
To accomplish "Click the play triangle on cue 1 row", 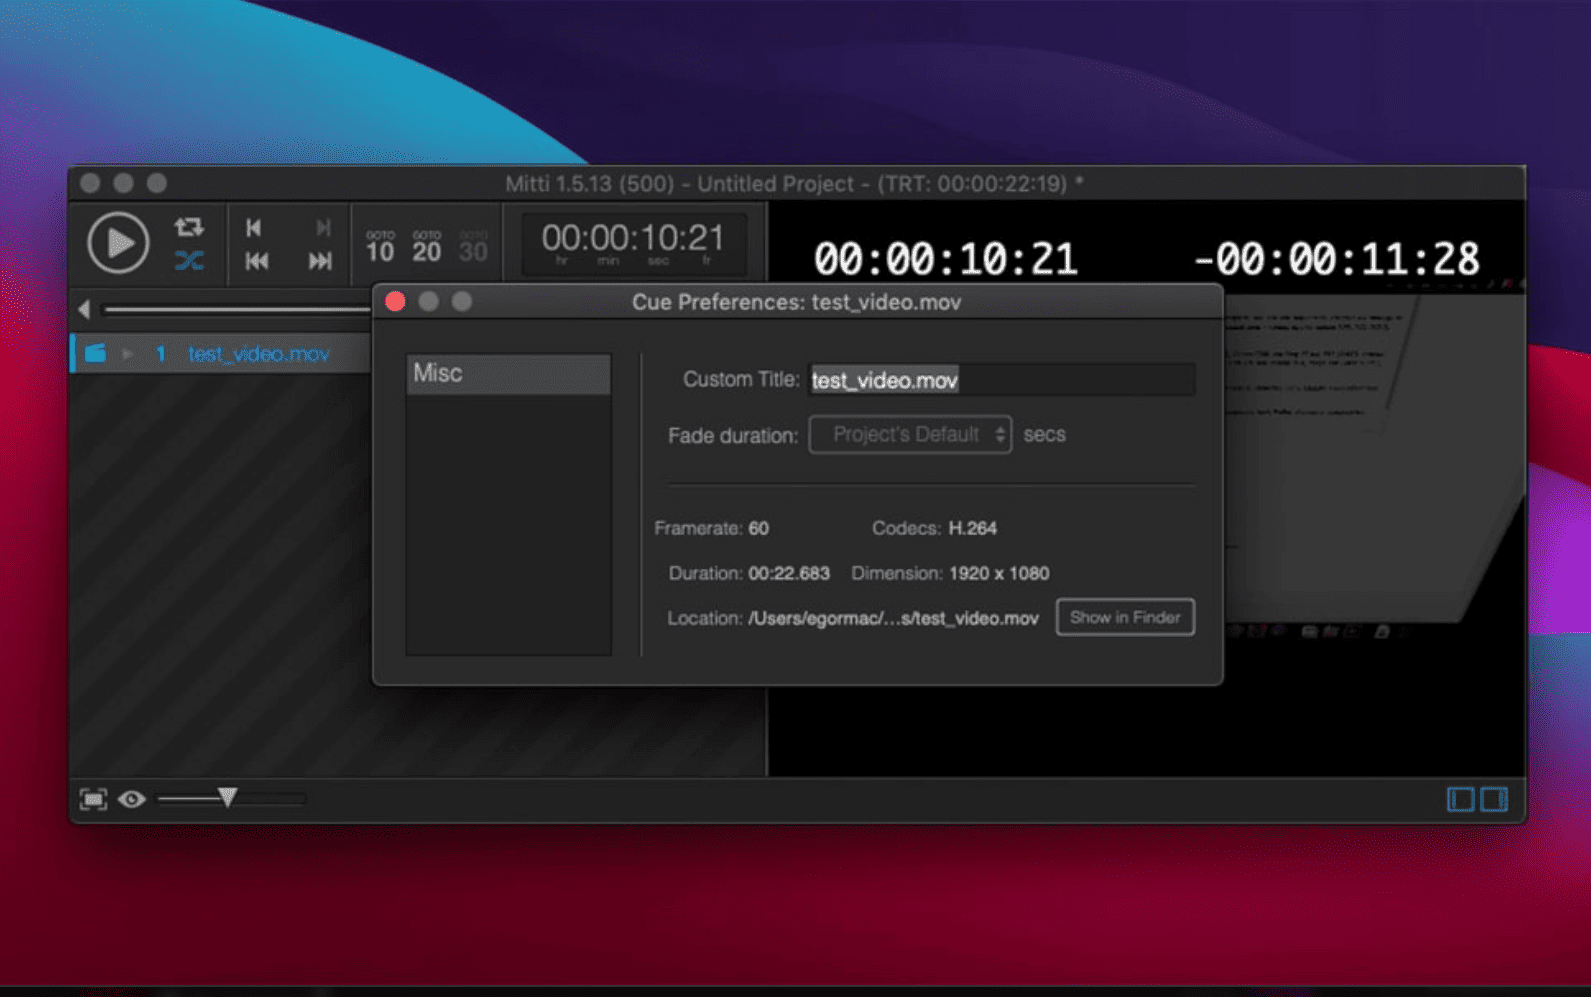I will [128, 354].
